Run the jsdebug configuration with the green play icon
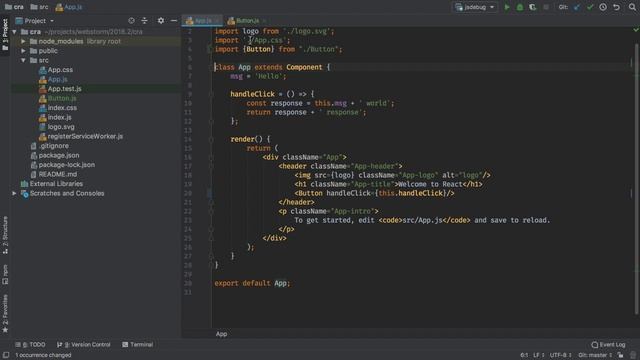 click(507, 7)
